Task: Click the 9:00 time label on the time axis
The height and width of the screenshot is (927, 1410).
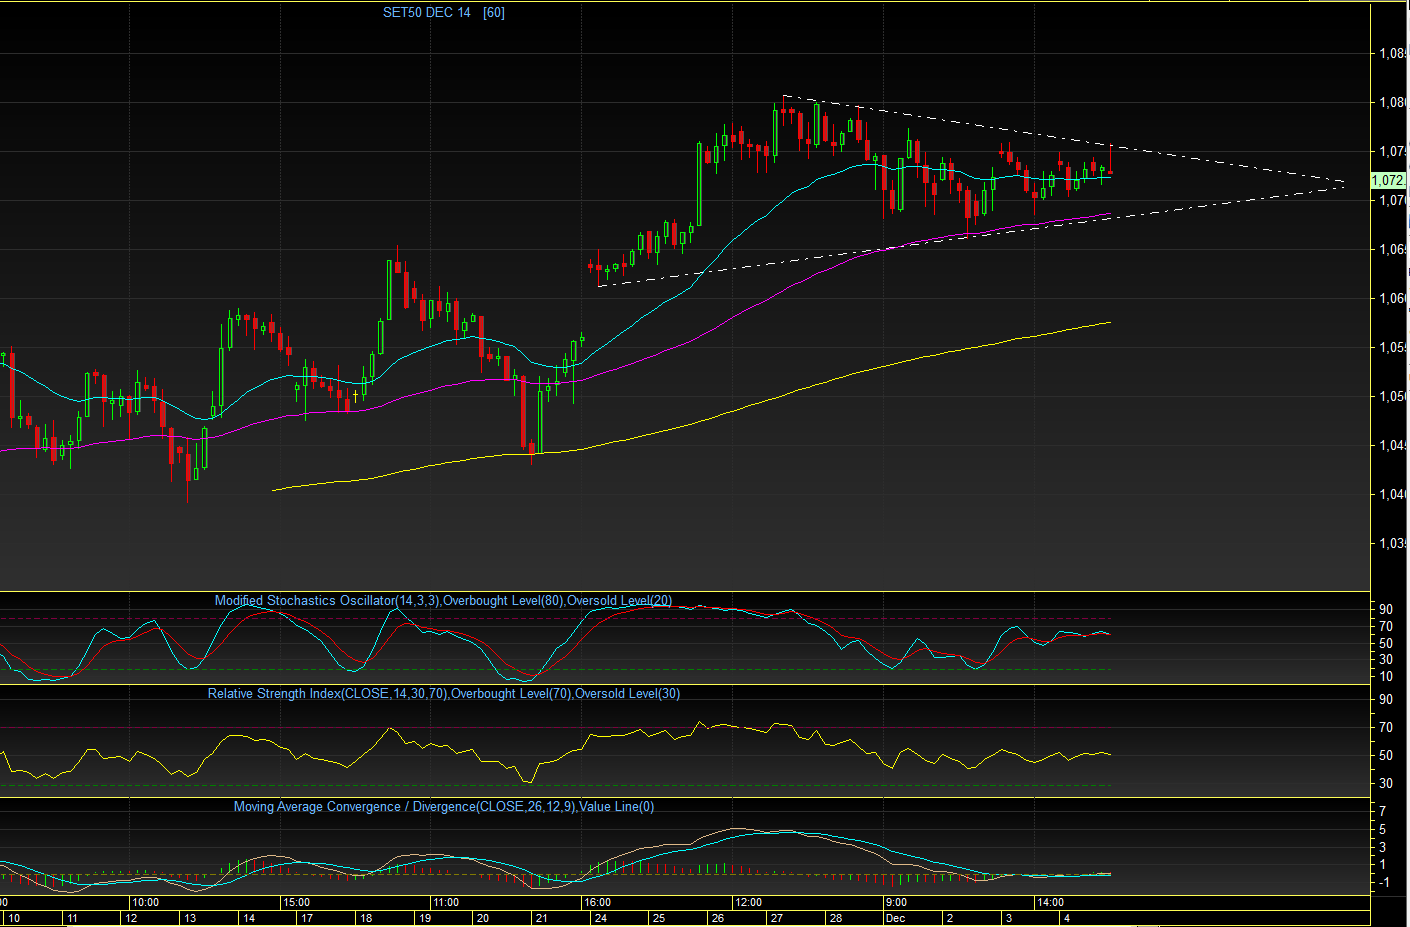Action: (896, 902)
